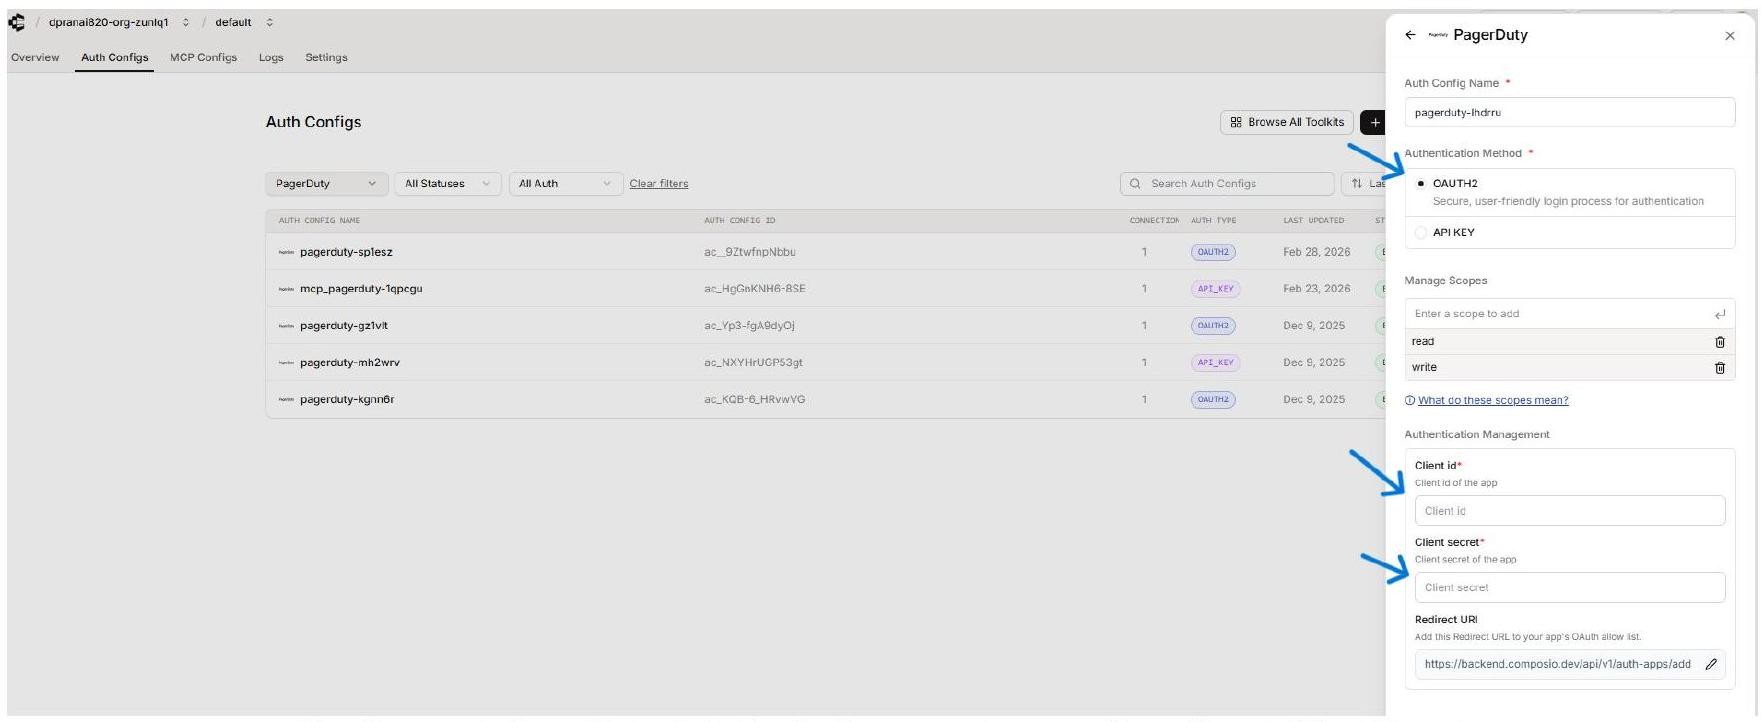Click the OAUTH2 badge in pagerduty-splesz row
The image size is (1761, 722).
click(x=1213, y=253)
